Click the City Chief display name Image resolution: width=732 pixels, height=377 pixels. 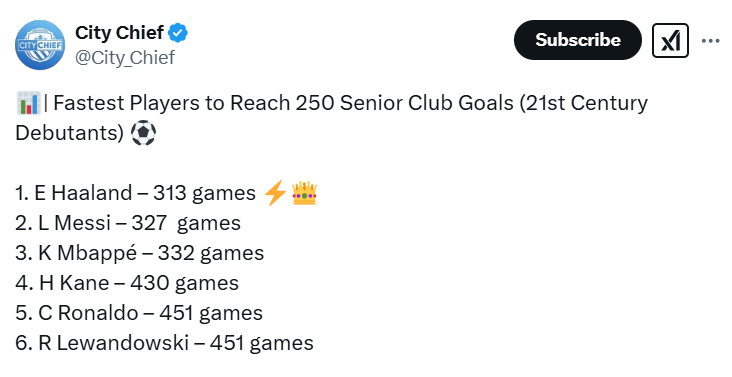tap(120, 33)
